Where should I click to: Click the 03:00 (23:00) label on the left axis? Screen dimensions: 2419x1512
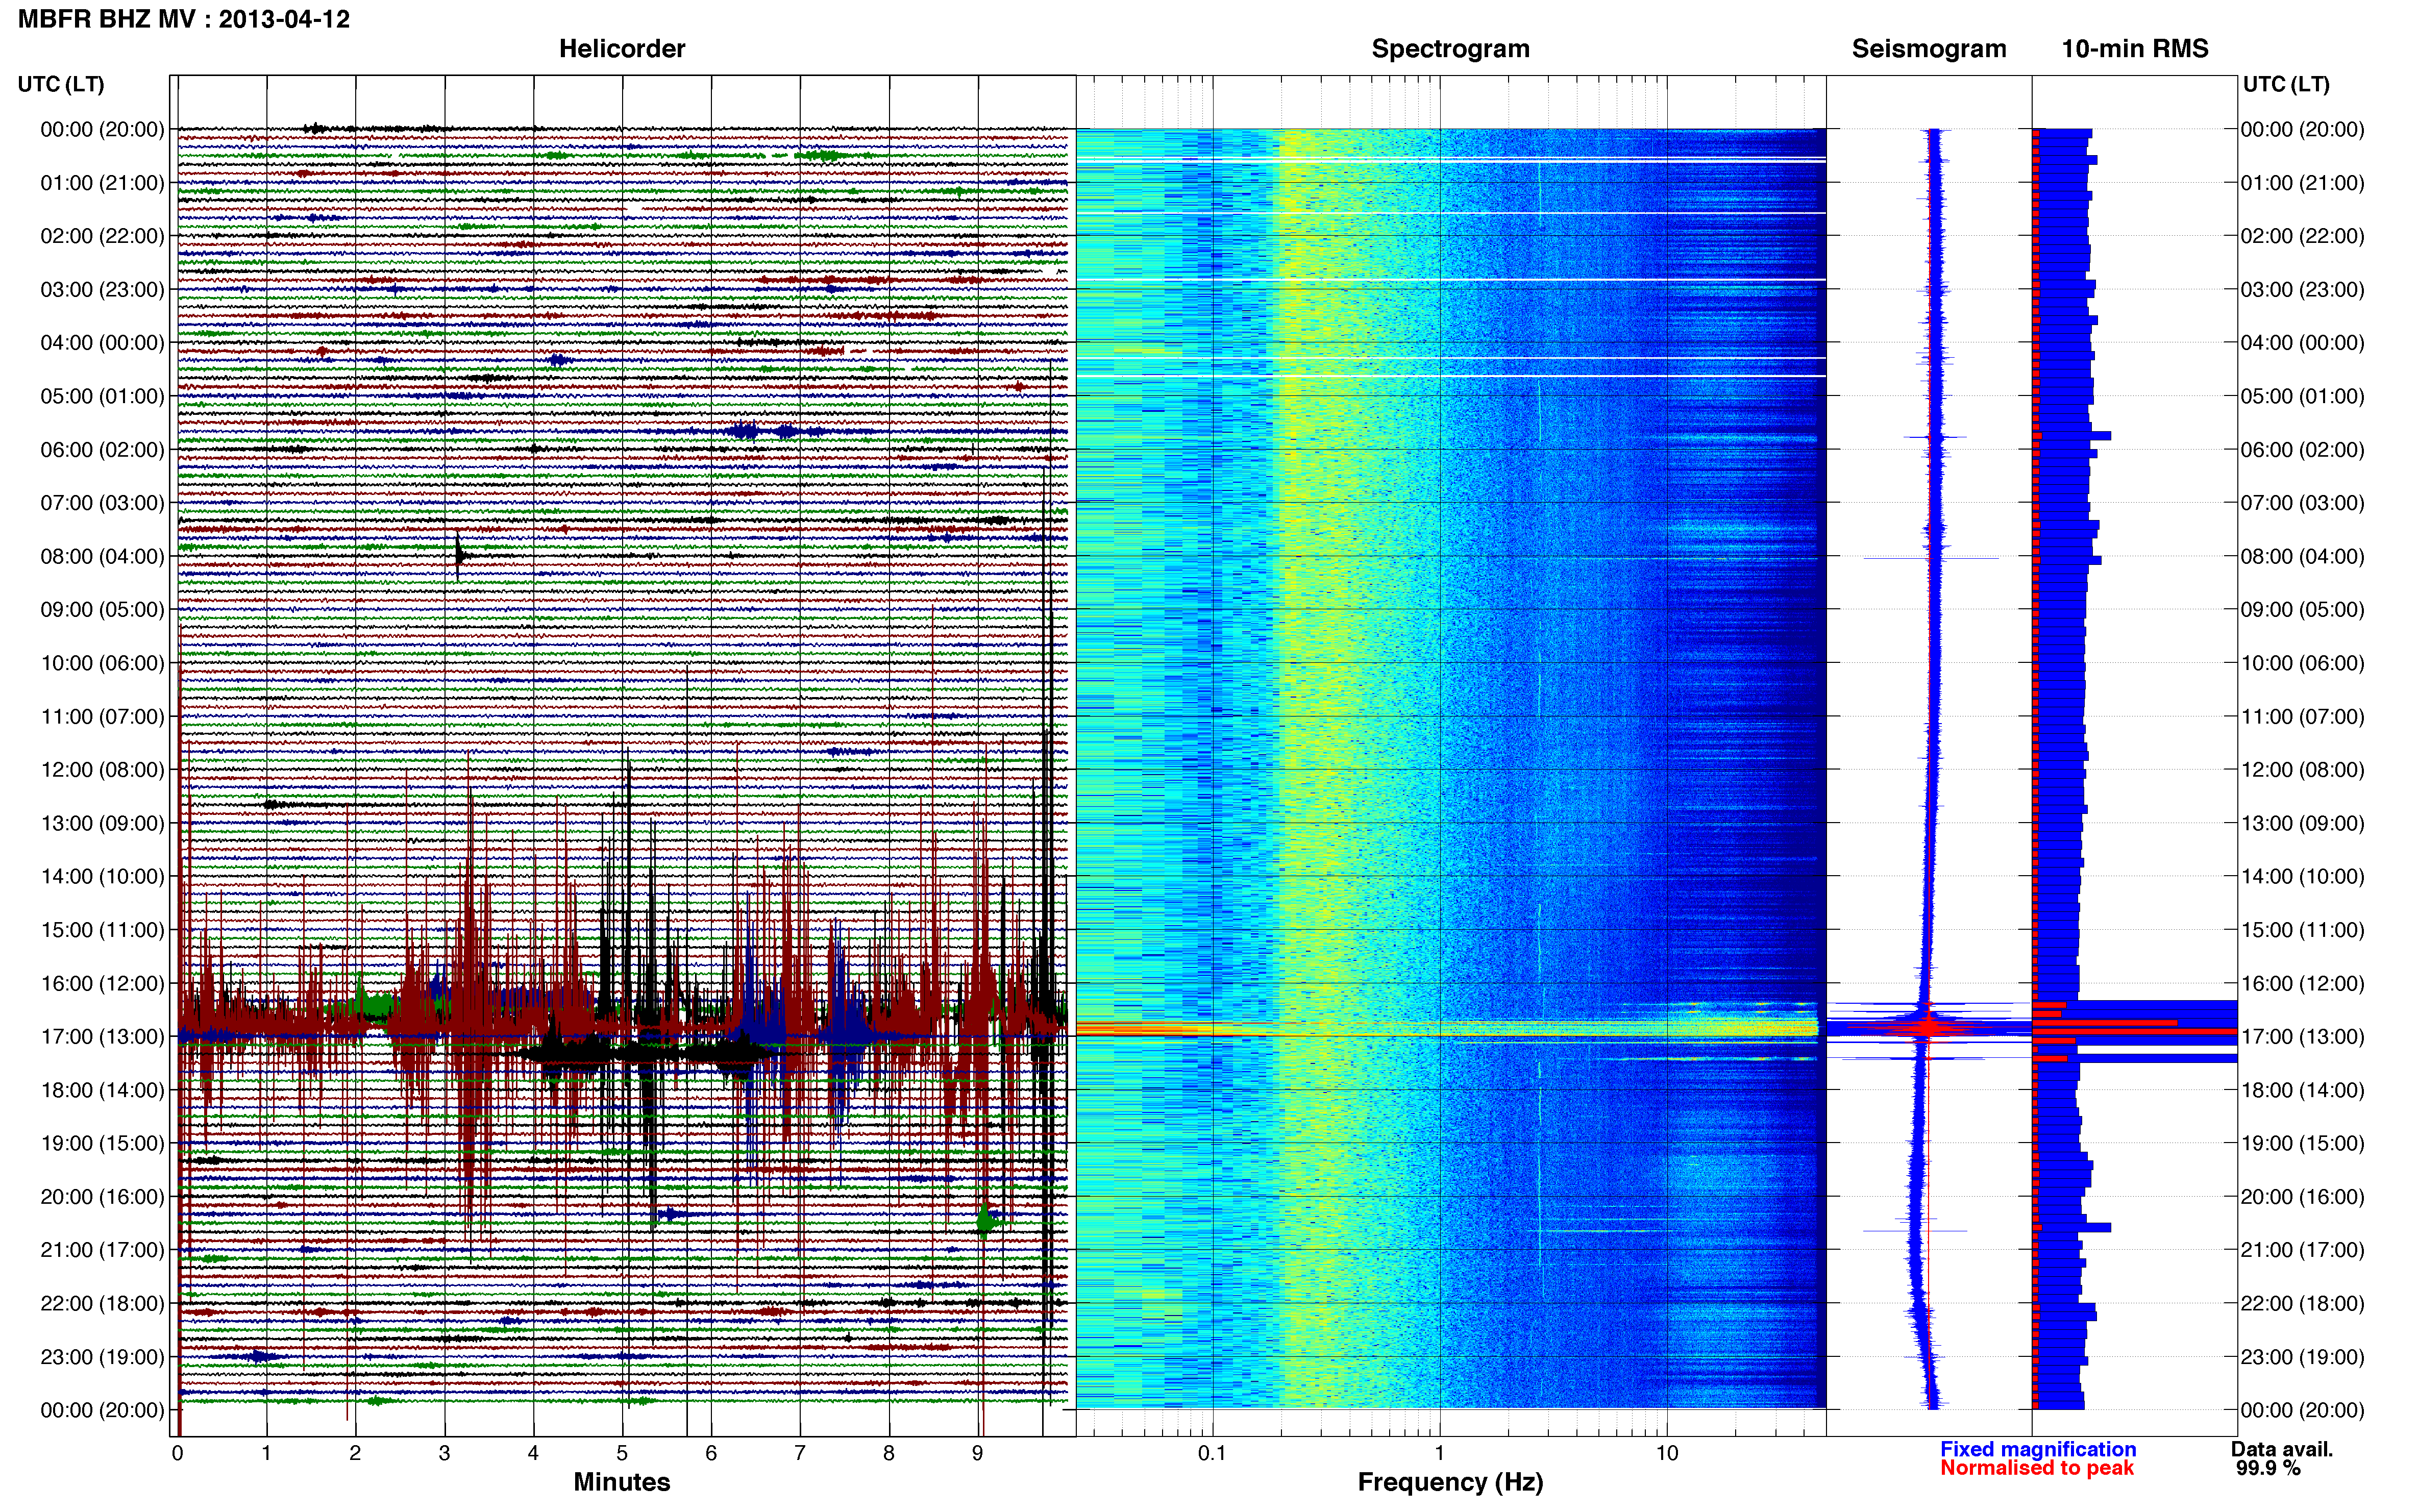point(102,290)
